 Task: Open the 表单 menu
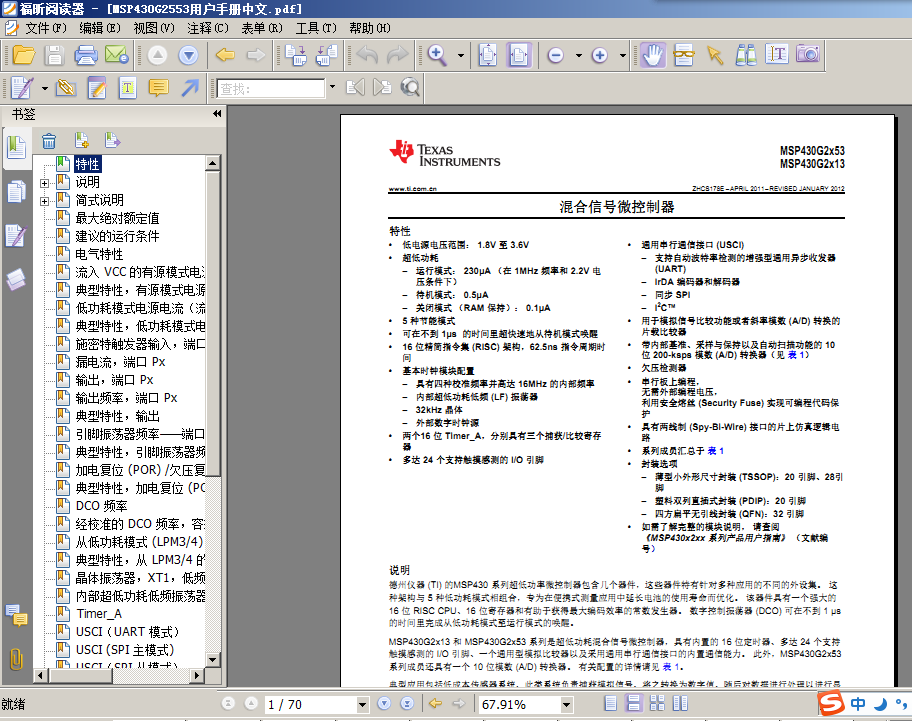(262, 28)
